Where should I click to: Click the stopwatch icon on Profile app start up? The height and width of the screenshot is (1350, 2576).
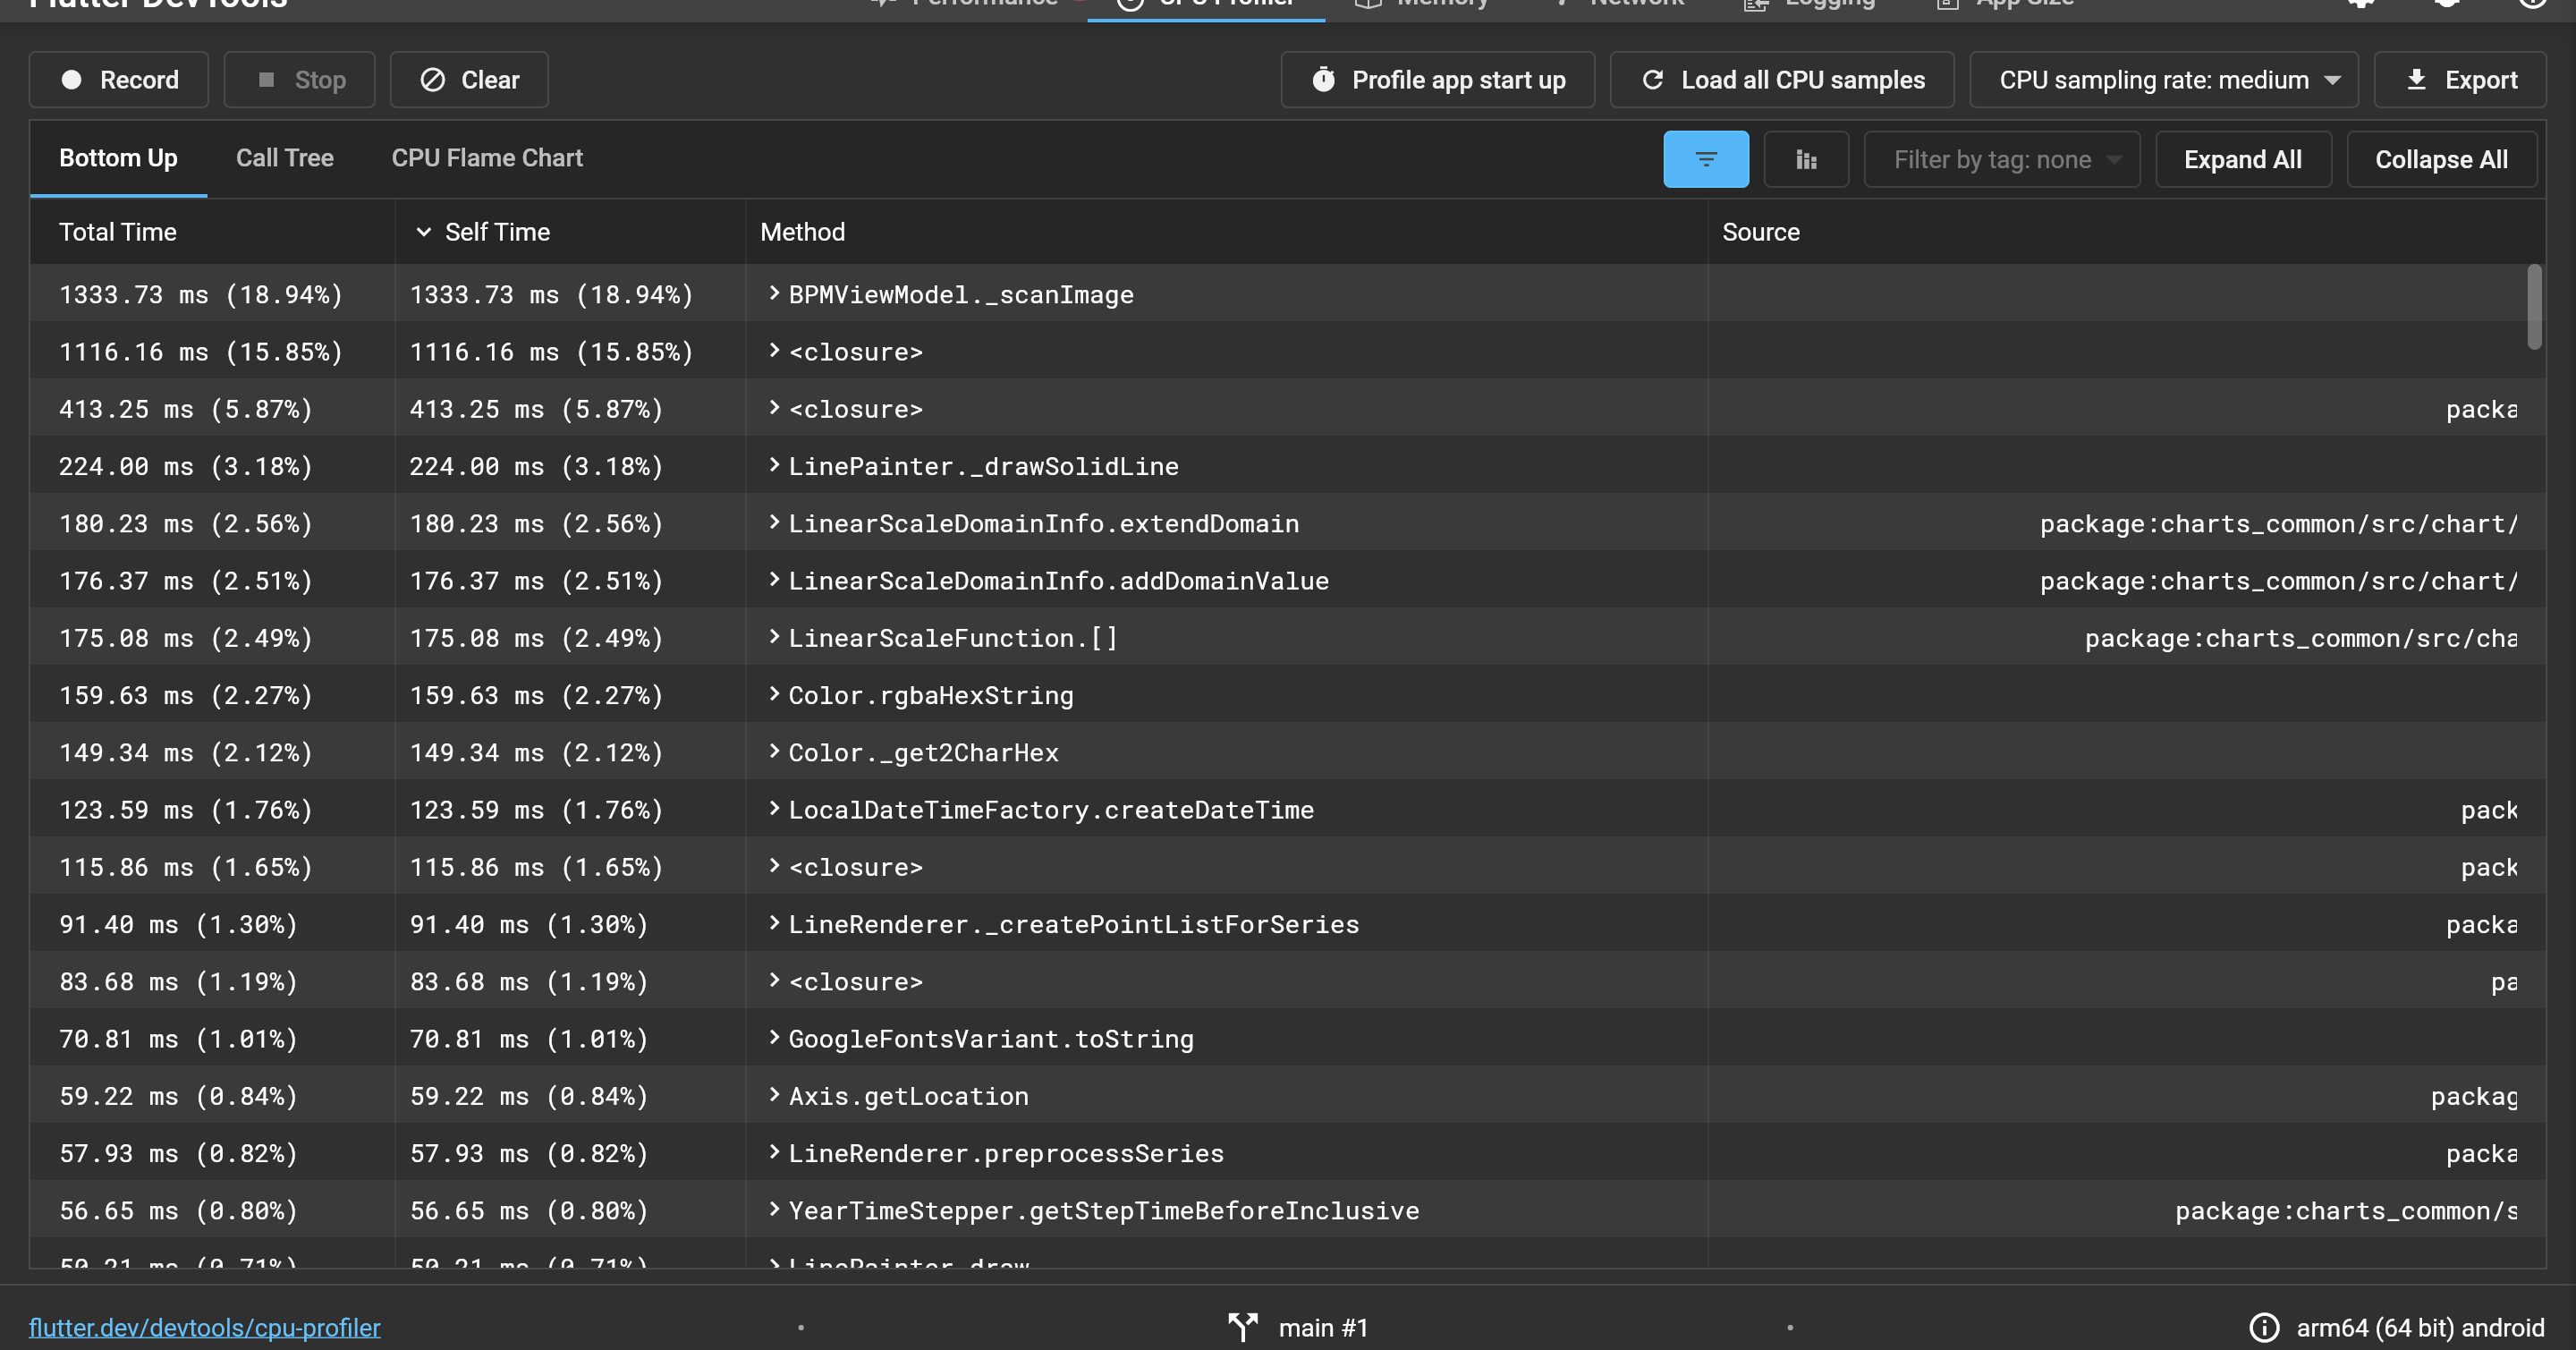coord(1323,80)
